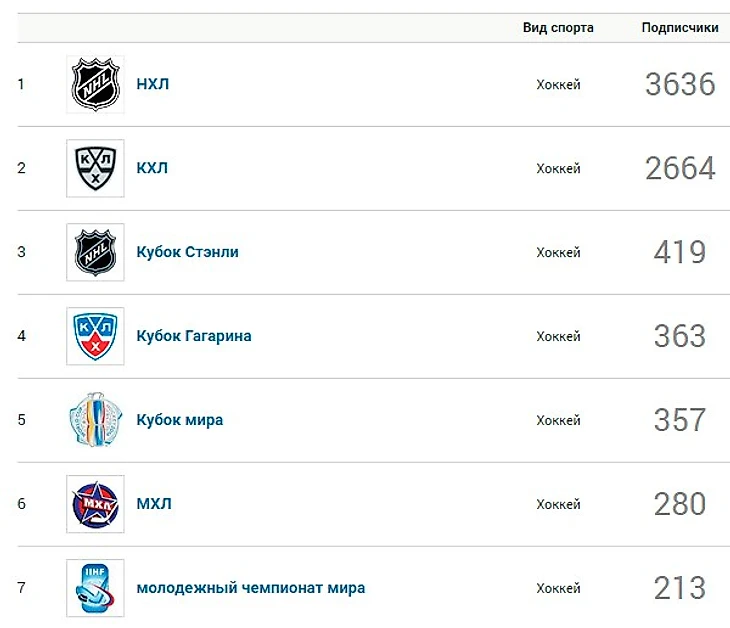The width and height of the screenshot is (730, 628).
Task: Click subscriber count 3636 for НХЛ
Action: pyautogui.click(x=680, y=84)
